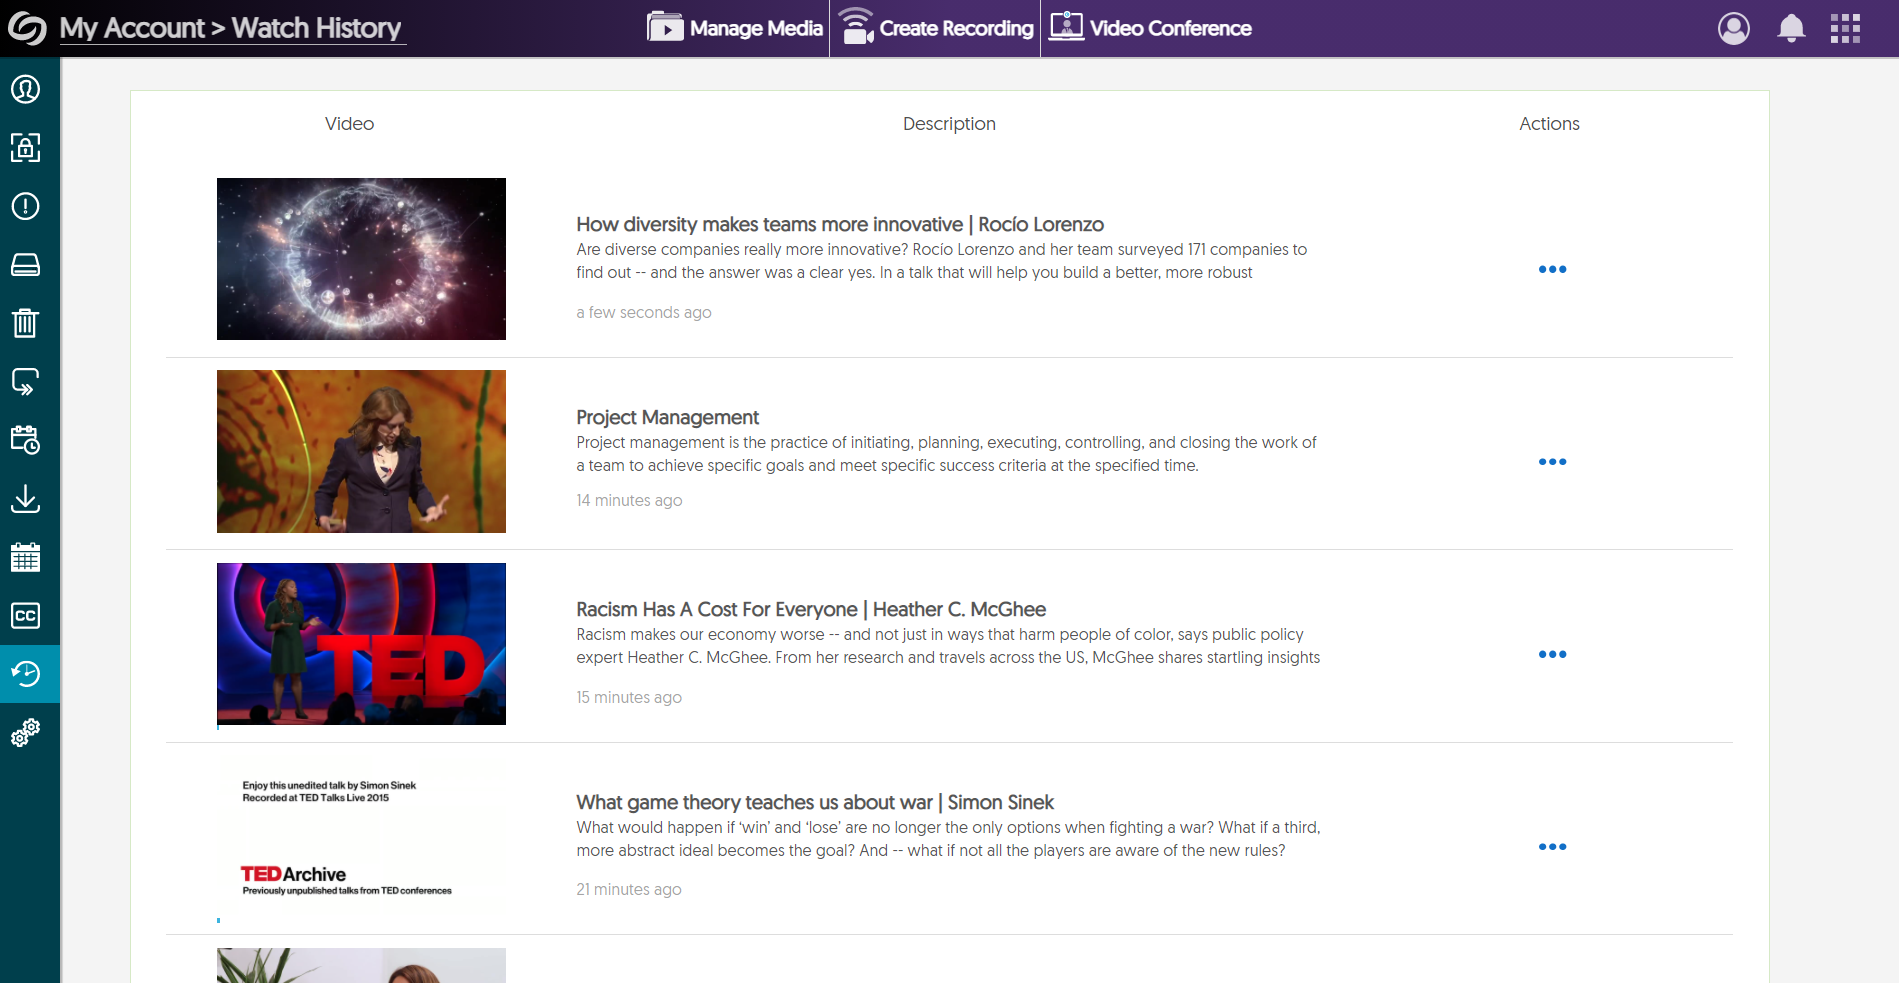Open actions dots for Rocío Lorenzo video
Screen dimensions: 1899x983
[x=1552, y=269]
